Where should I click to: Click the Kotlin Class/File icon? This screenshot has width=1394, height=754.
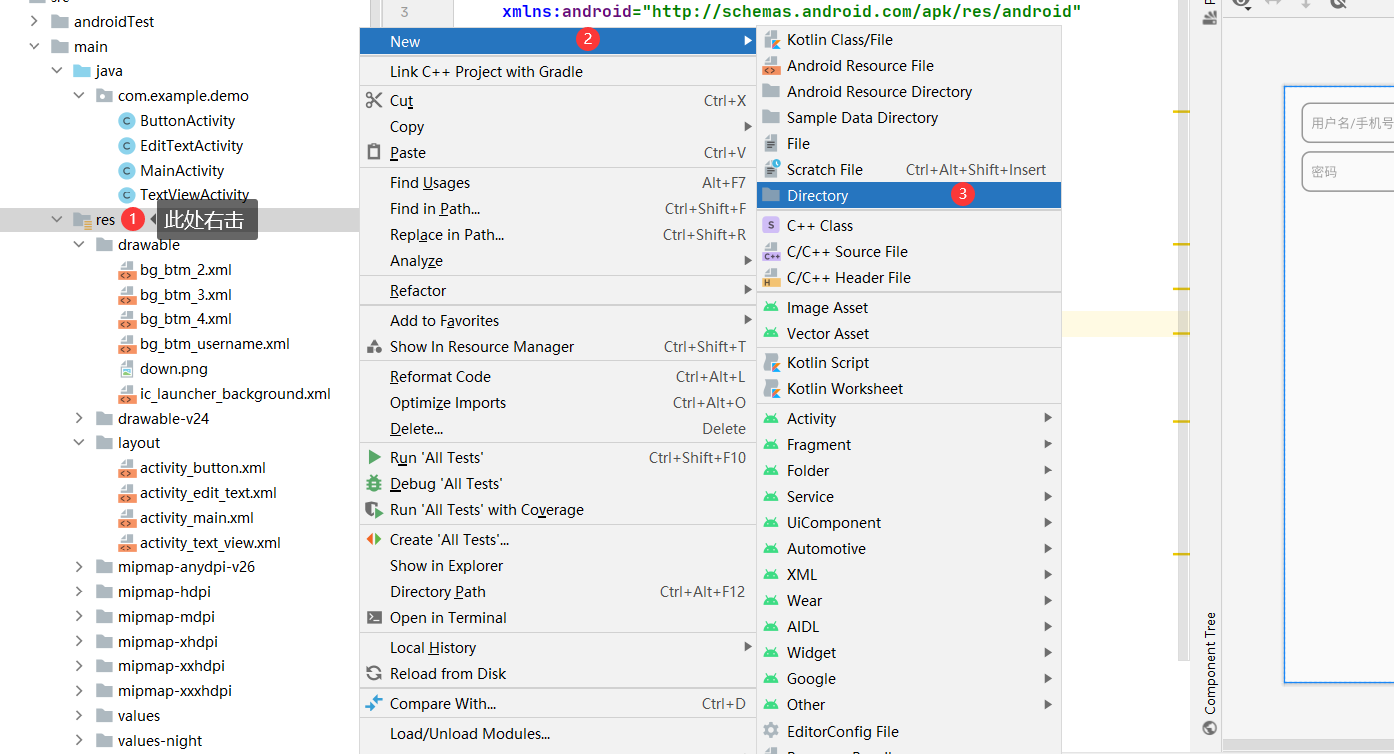pyautogui.click(x=771, y=40)
